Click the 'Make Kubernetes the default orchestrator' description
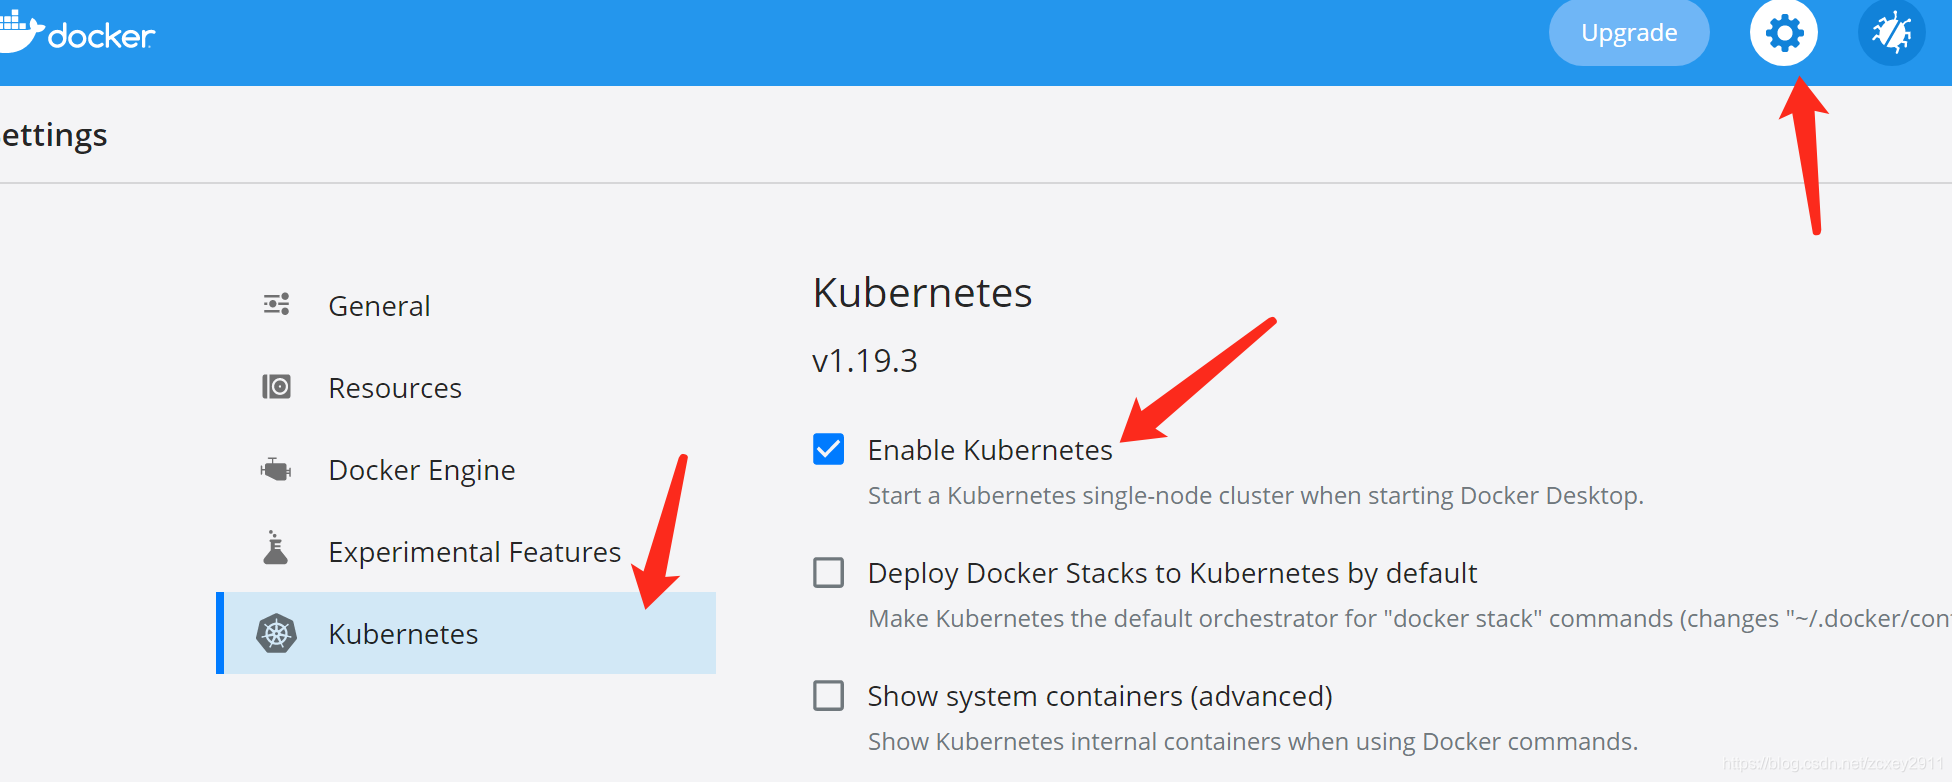 pos(1409,618)
